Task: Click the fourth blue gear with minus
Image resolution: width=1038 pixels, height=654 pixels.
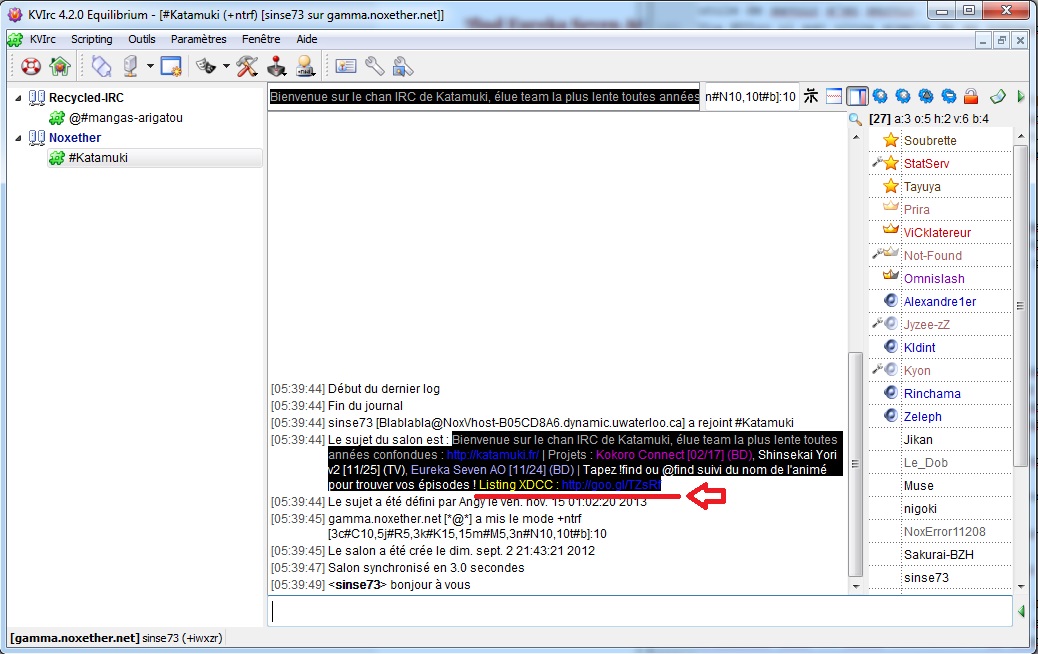Action: pyautogui.click(x=949, y=97)
